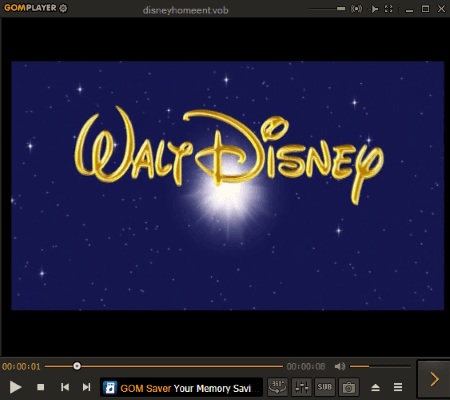
Task: Seek along the playback progress bar
Action: [x=164, y=366]
